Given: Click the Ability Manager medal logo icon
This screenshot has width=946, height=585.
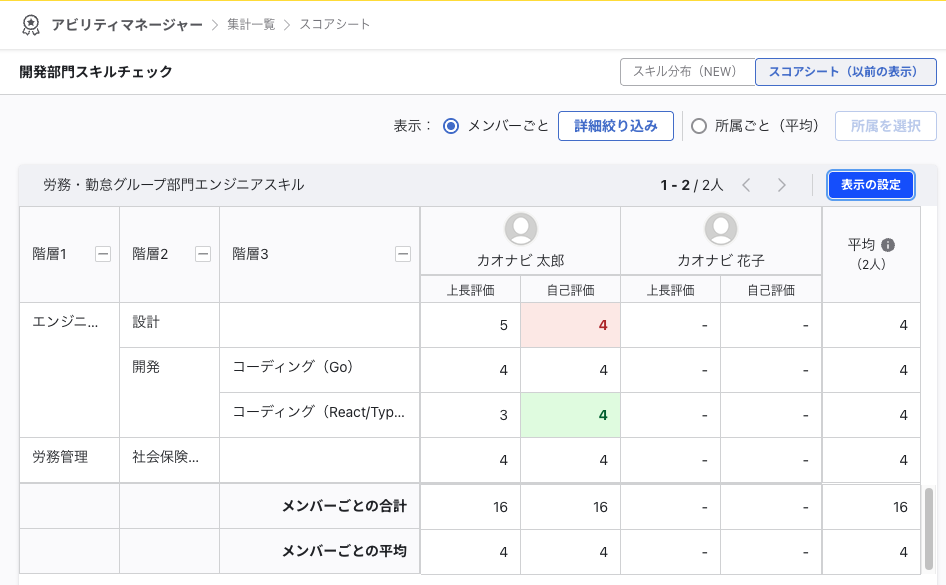Looking at the screenshot, I should tap(31, 25).
